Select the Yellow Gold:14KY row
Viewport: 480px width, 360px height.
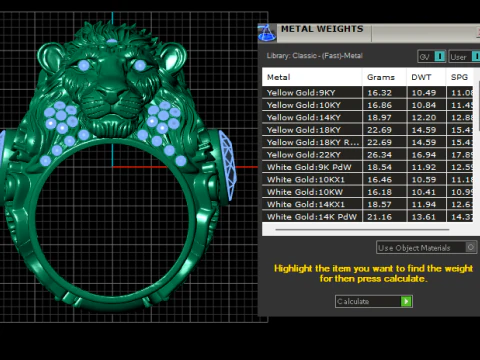coord(368,117)
